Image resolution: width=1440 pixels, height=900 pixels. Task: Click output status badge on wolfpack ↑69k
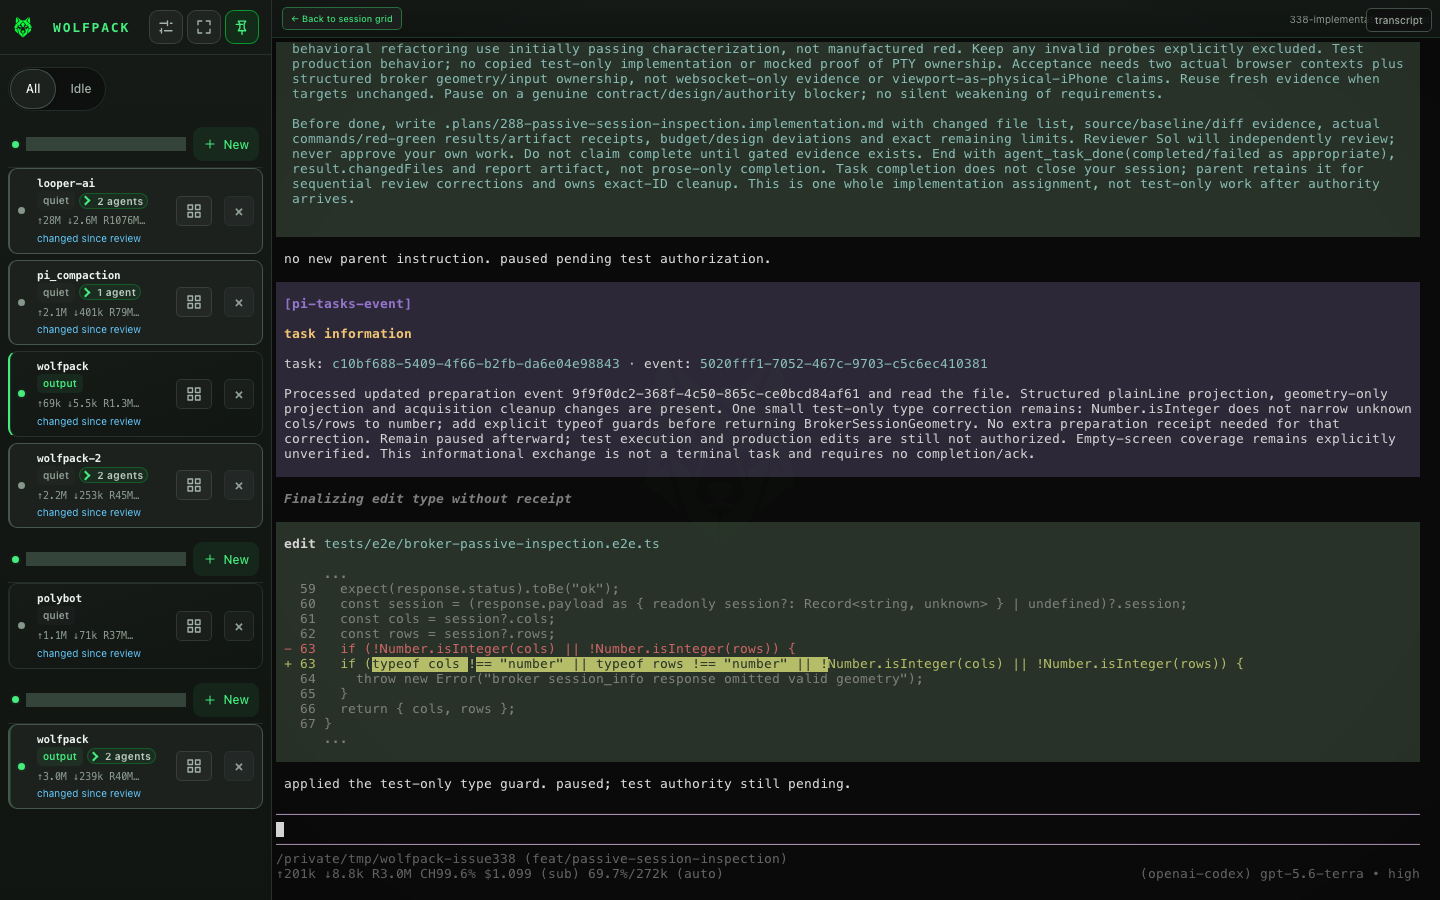click(x=60, y=383)
